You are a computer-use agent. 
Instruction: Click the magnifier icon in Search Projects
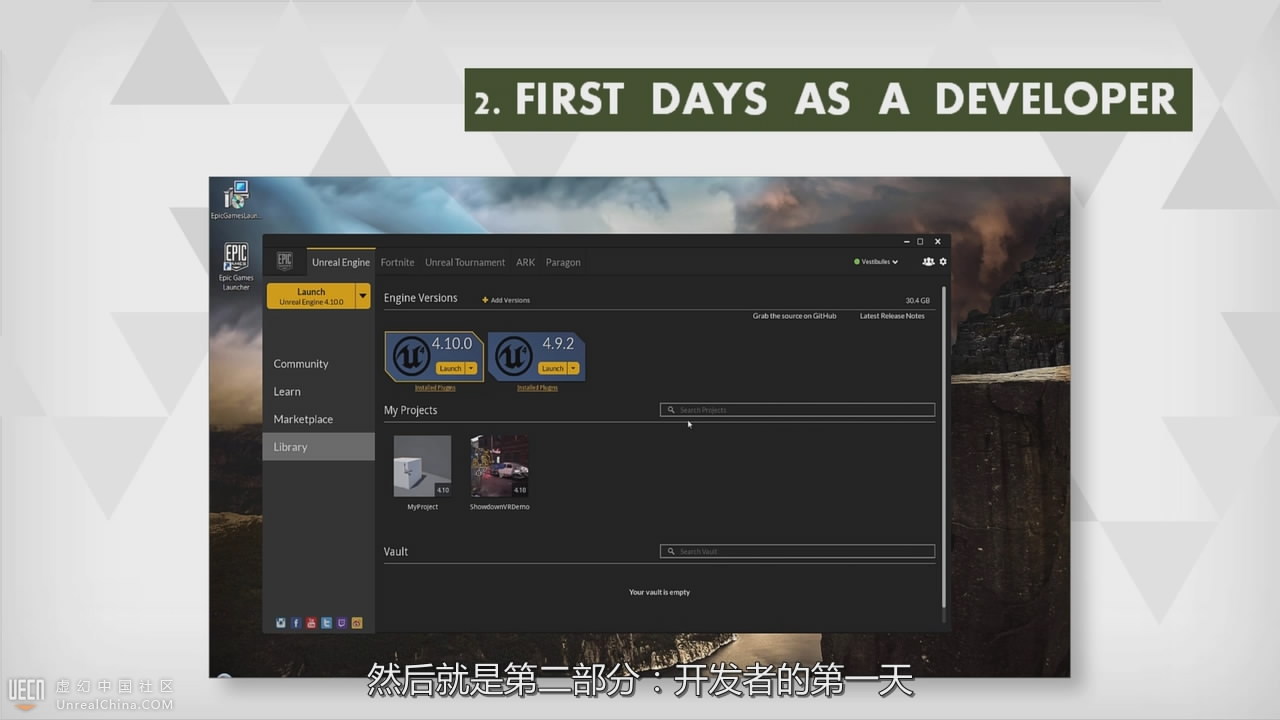671,410
